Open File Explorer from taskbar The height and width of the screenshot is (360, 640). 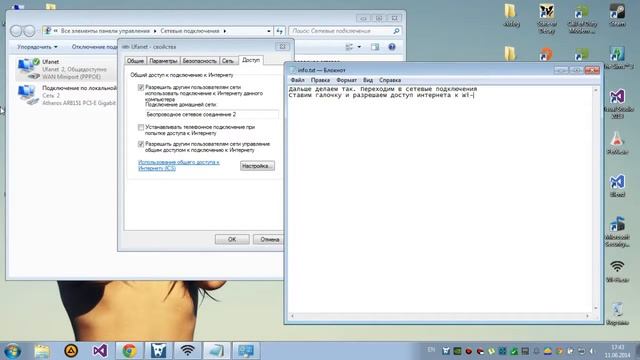tap(42, 351)
